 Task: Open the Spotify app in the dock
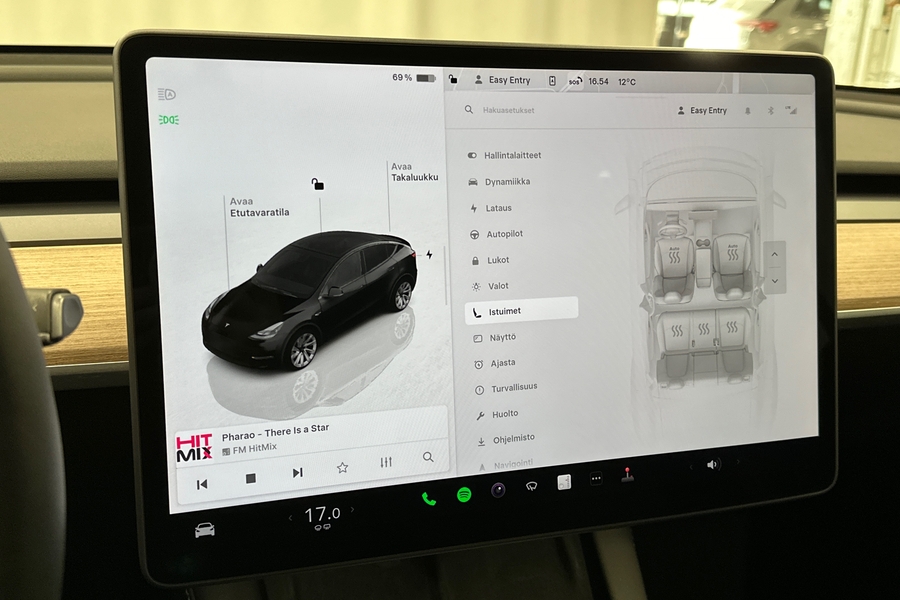click(x=463, y=496)
